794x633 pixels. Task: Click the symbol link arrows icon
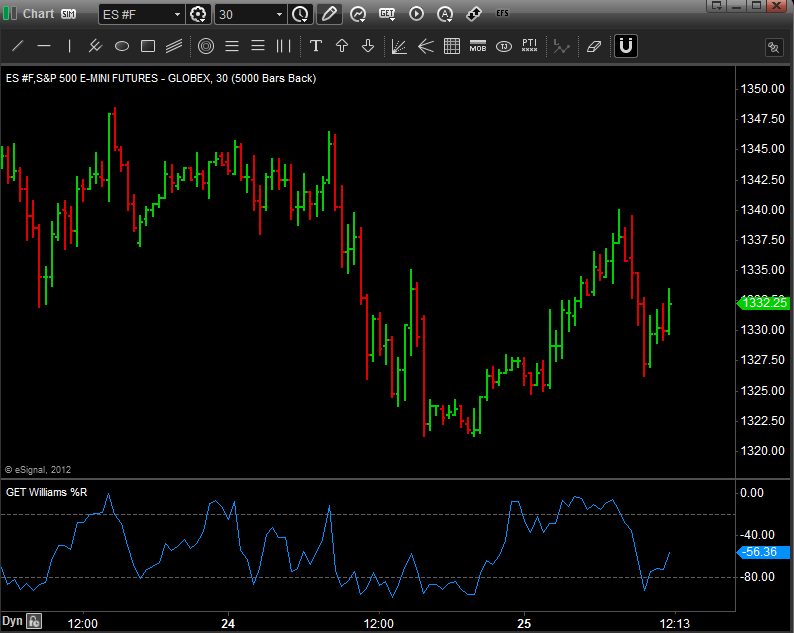[x=474, y=14]
